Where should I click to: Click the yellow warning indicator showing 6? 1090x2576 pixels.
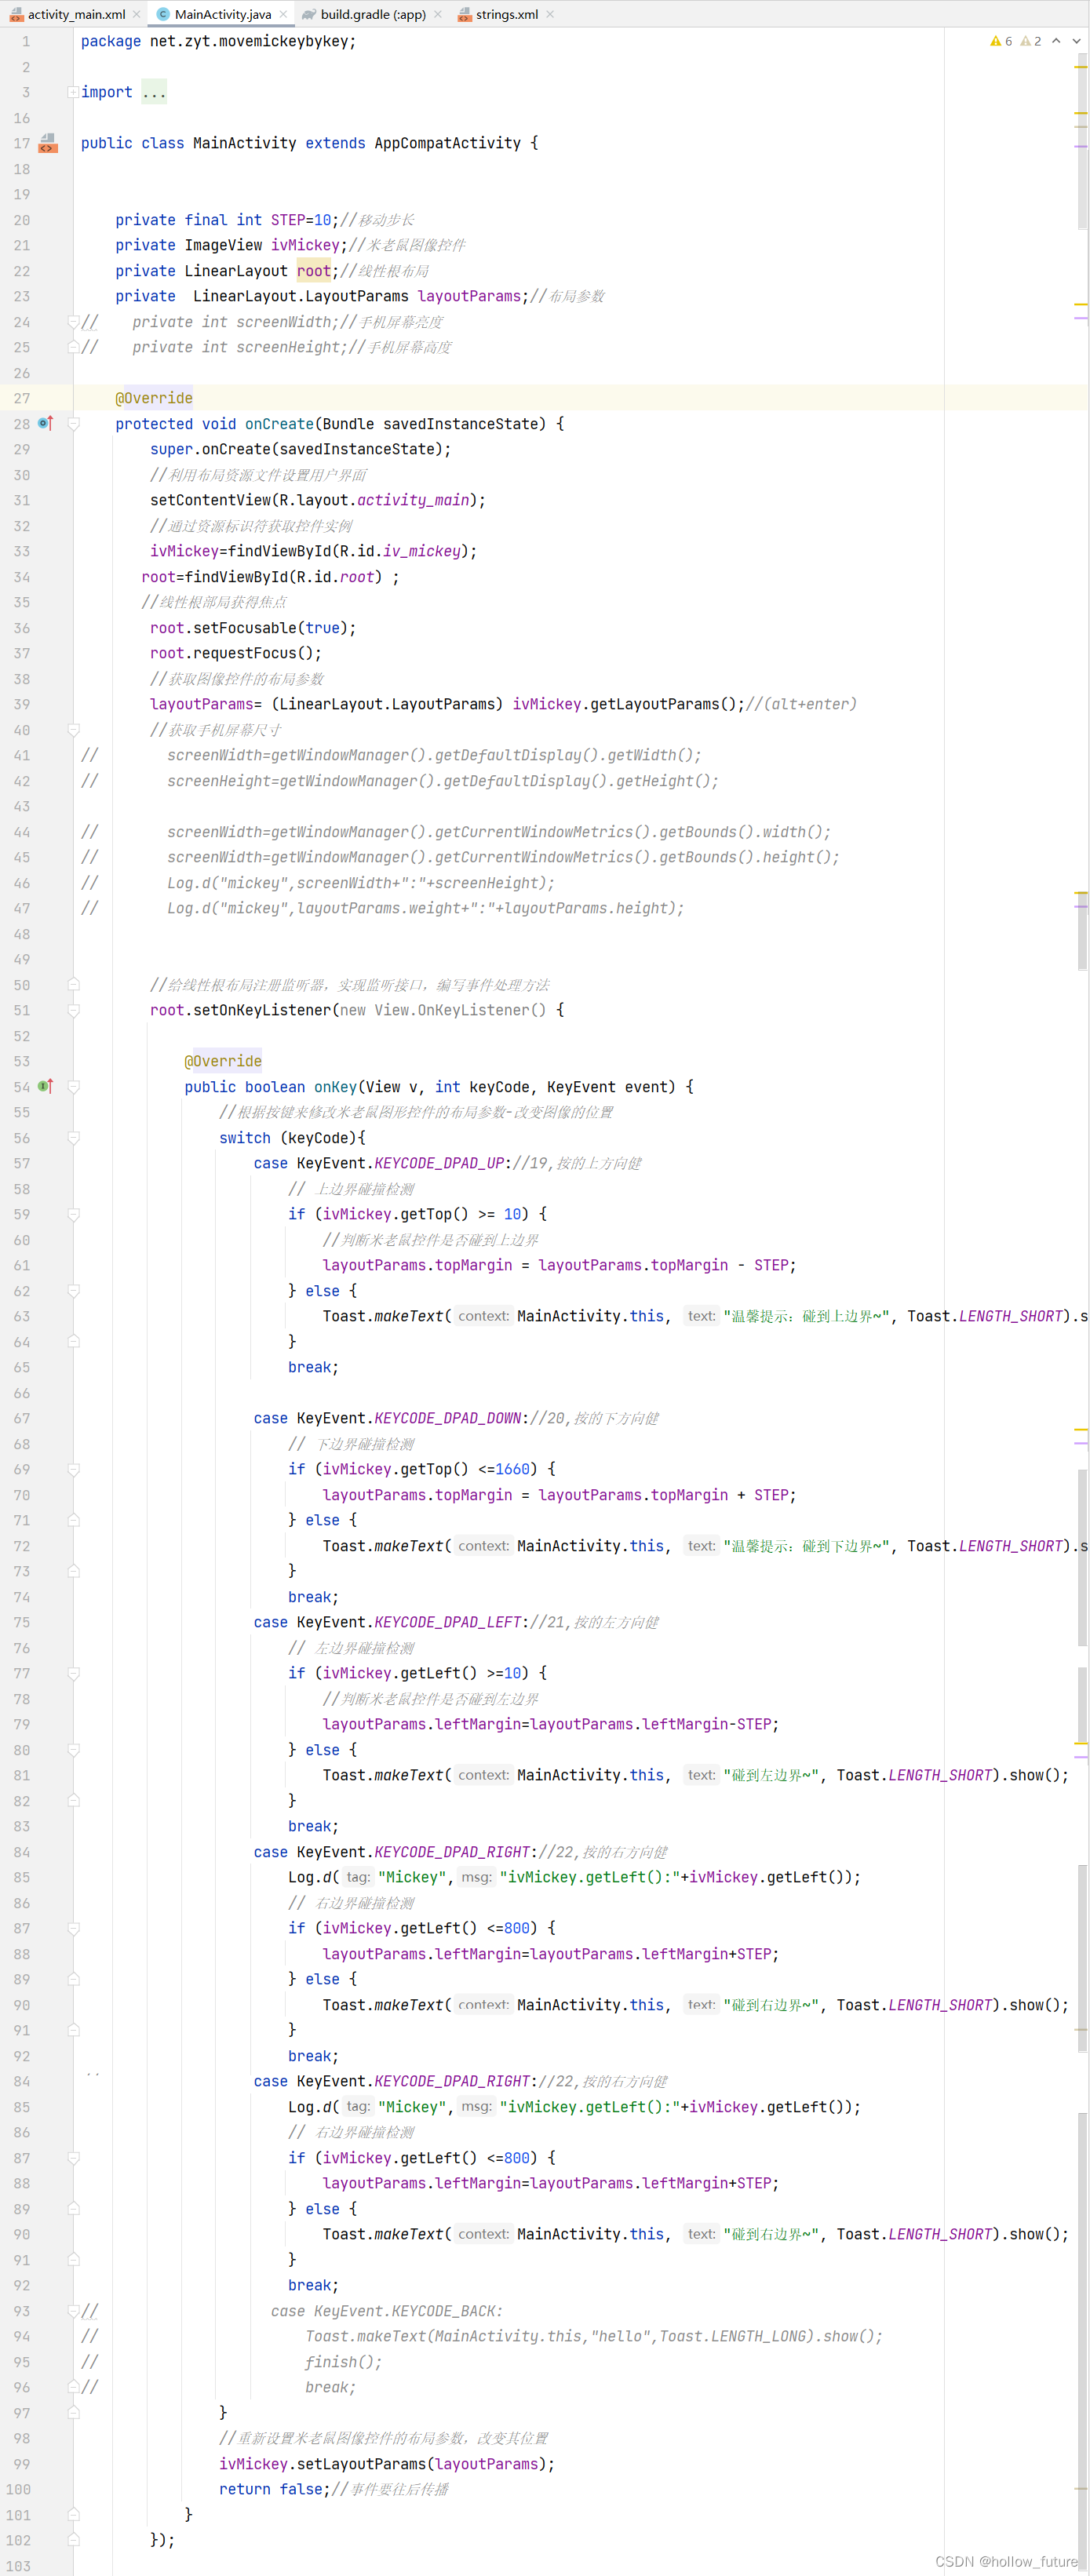click(x=1001, y=41)
